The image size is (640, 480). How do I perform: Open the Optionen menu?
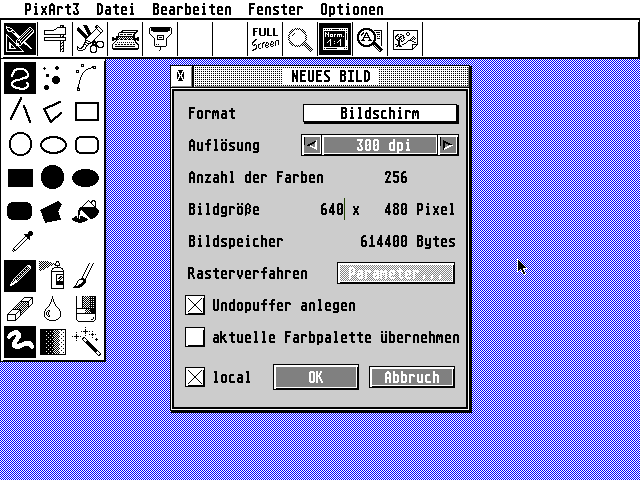[x=351, y=9]
